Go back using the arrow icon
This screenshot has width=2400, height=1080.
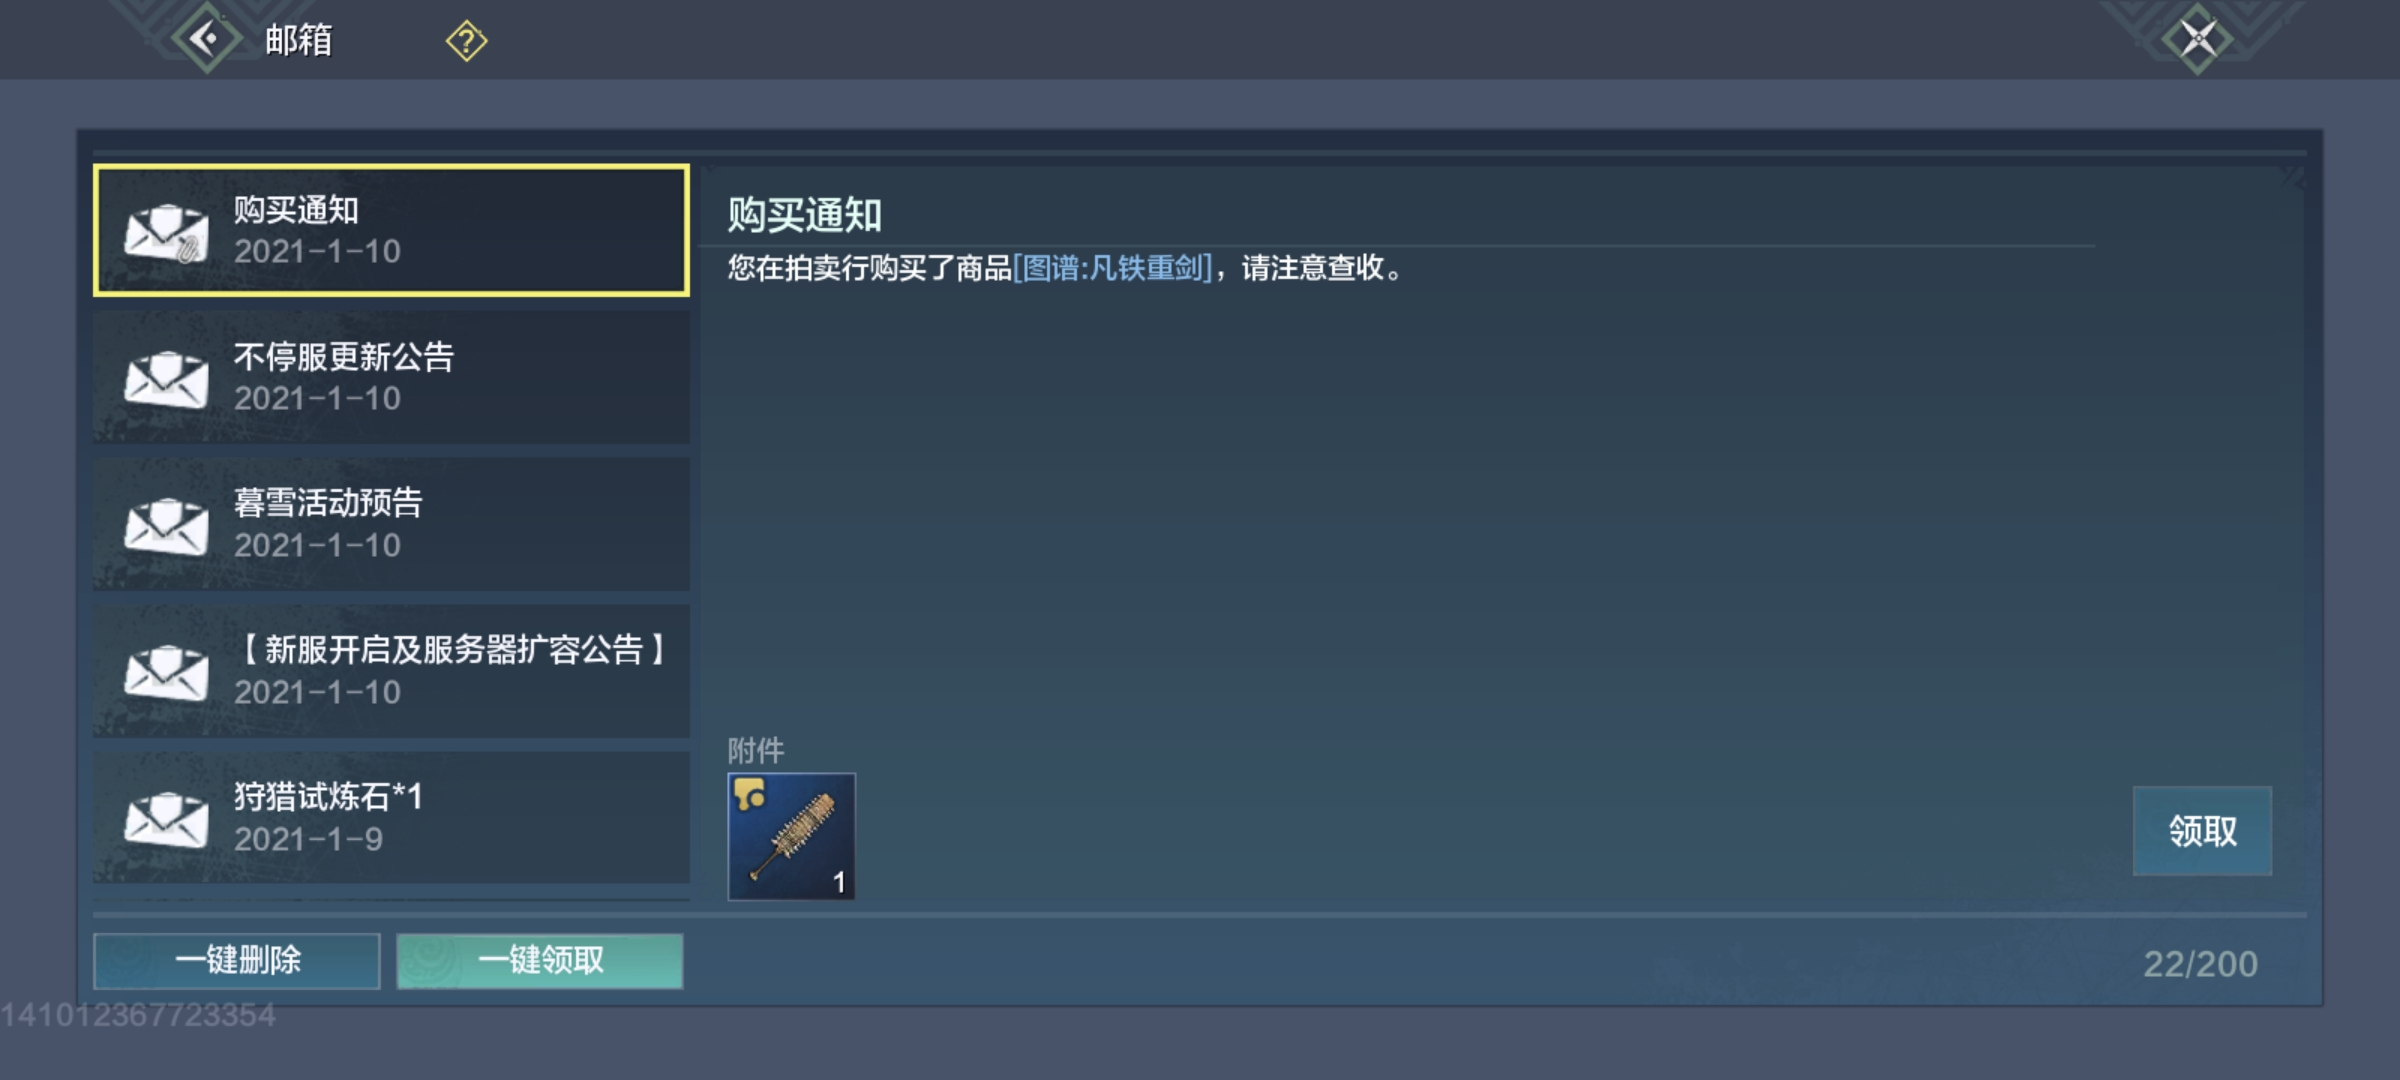[x=206, y=40]
